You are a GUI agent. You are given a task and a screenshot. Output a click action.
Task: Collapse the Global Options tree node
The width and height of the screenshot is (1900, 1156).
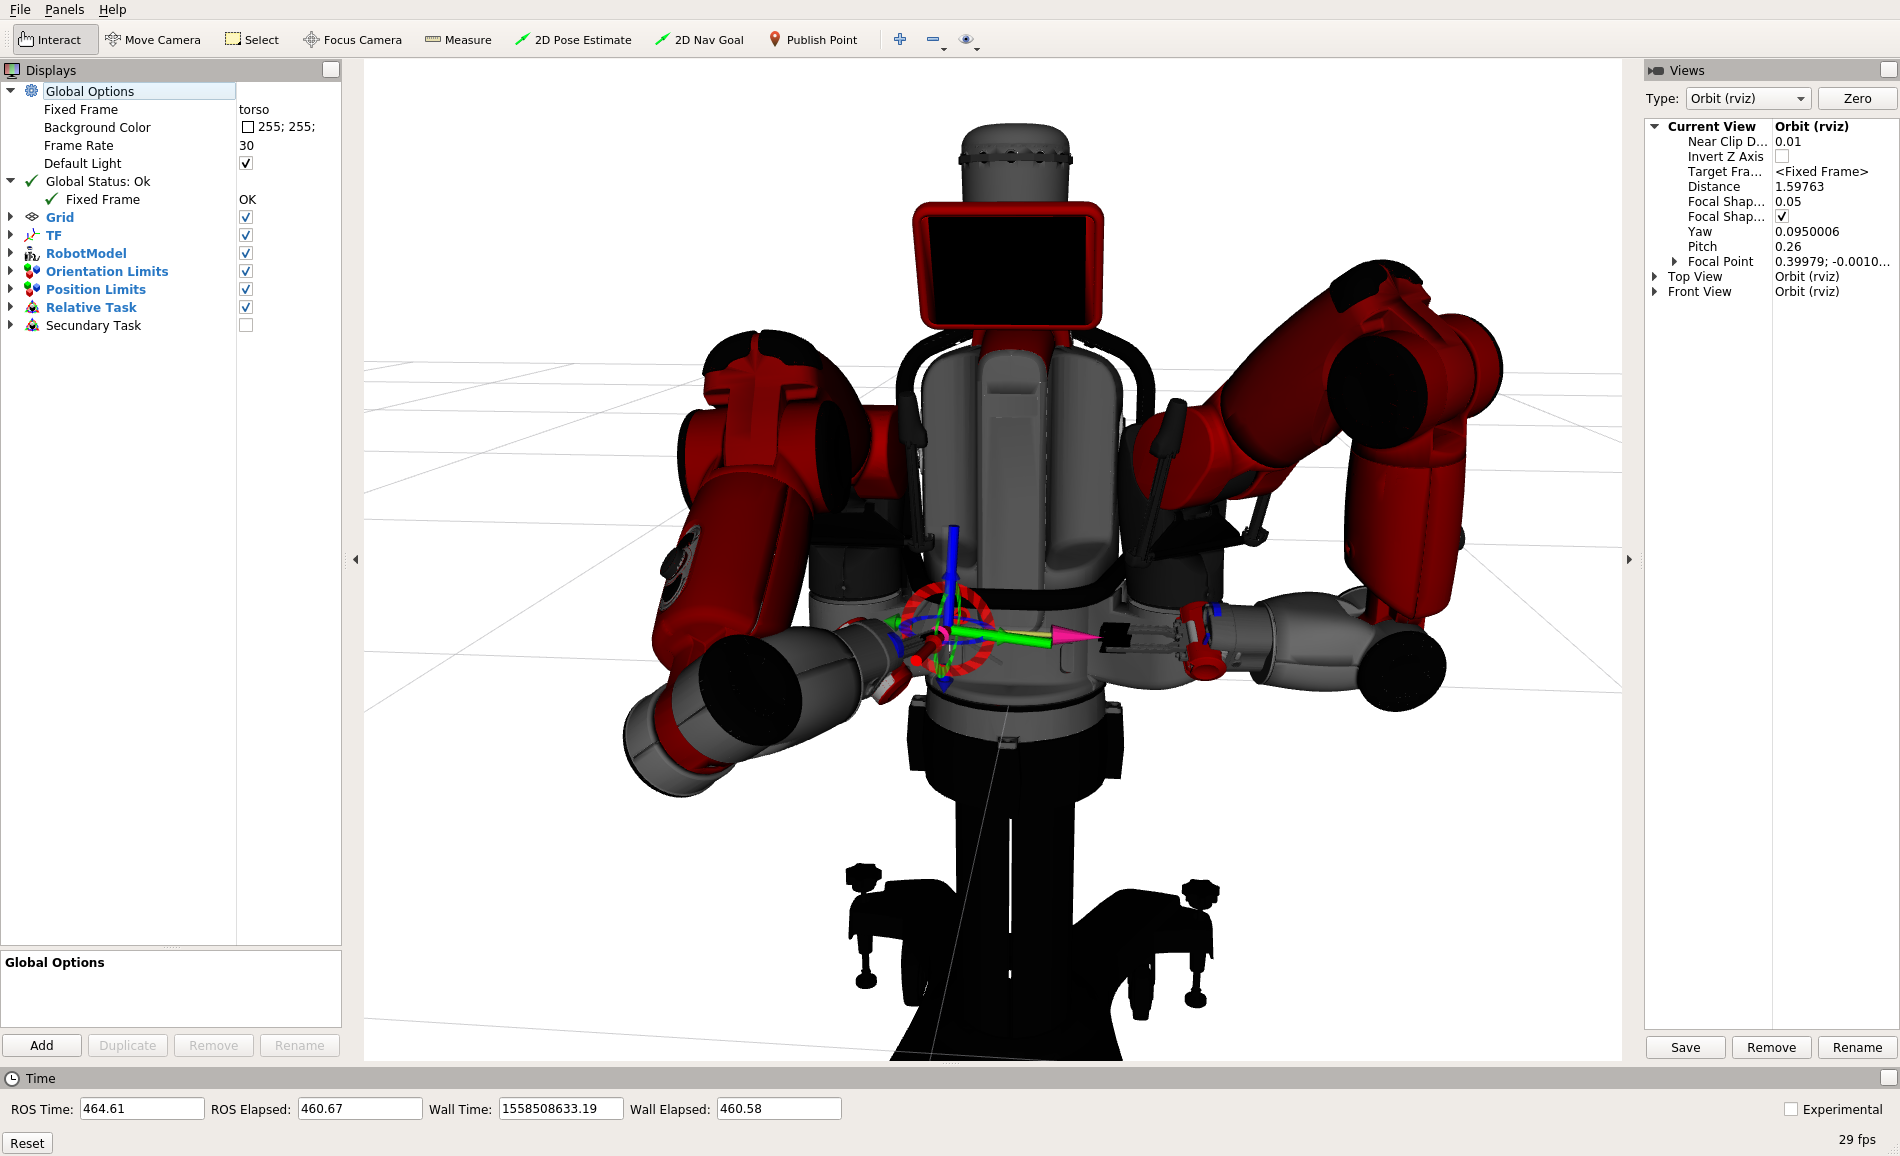(x=11, y=91)
